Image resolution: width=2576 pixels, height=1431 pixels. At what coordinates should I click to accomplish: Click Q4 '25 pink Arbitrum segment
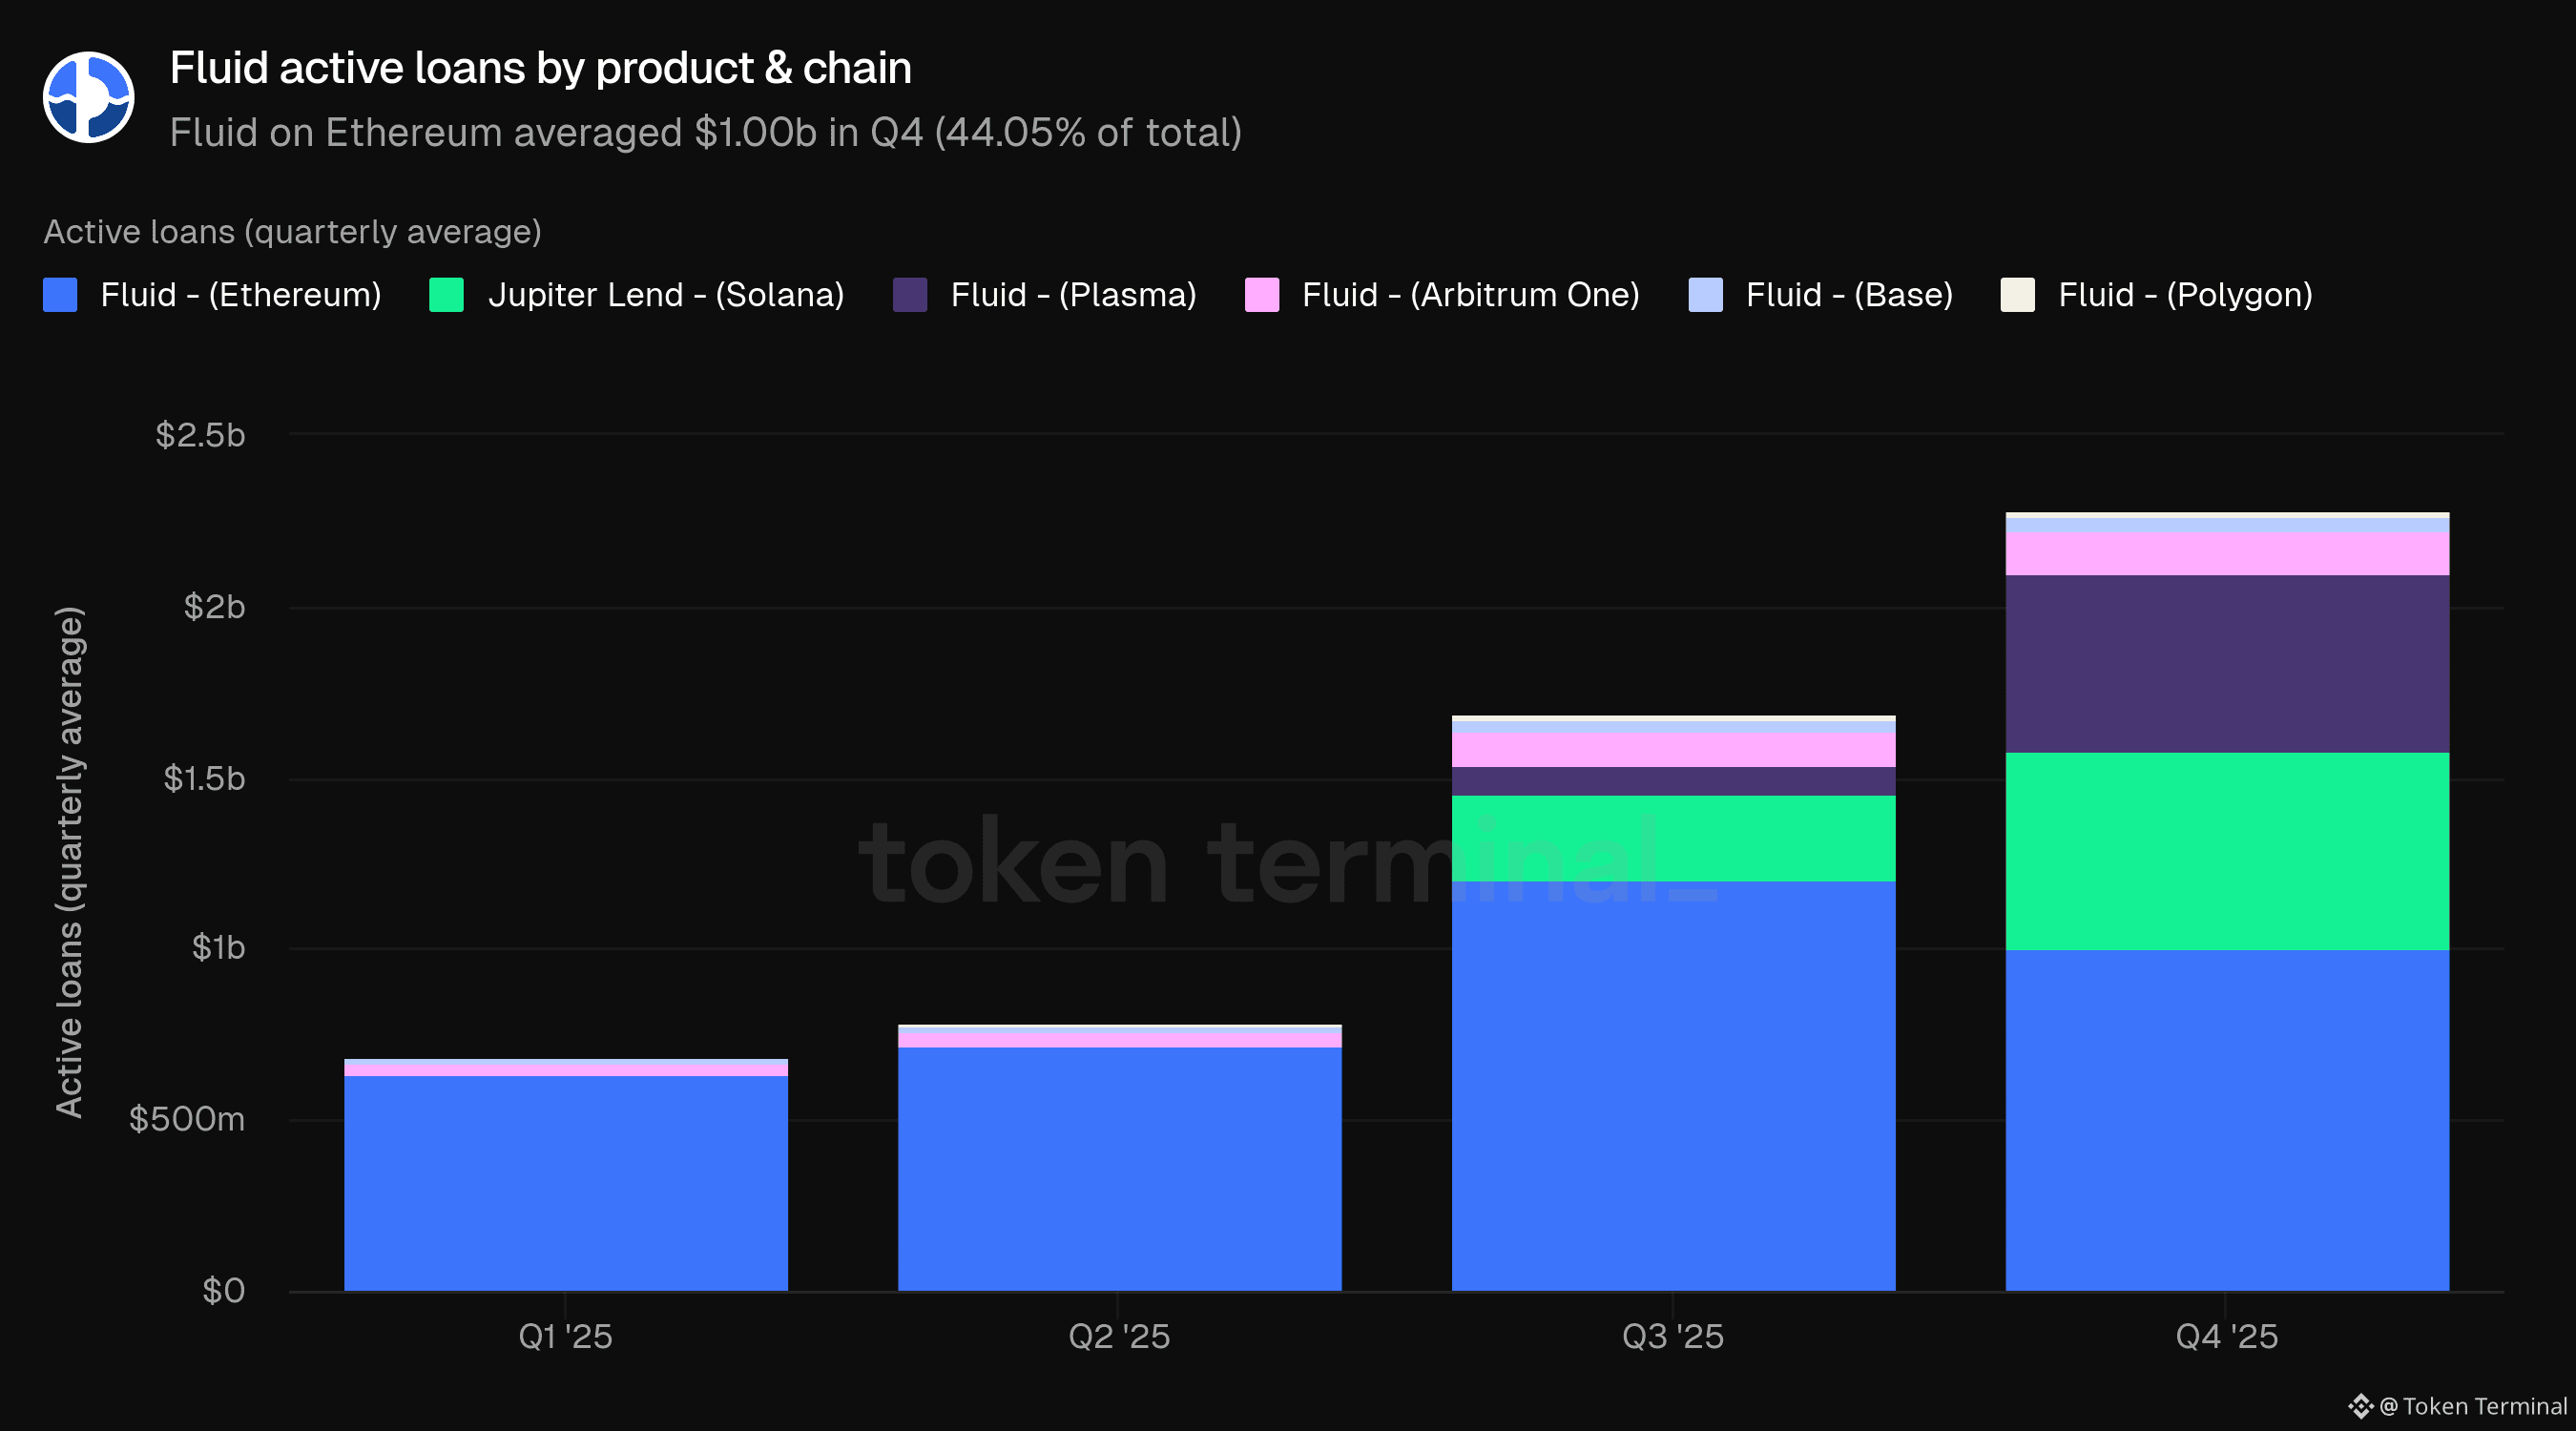pyautogui.click(x=2227, y=553)
